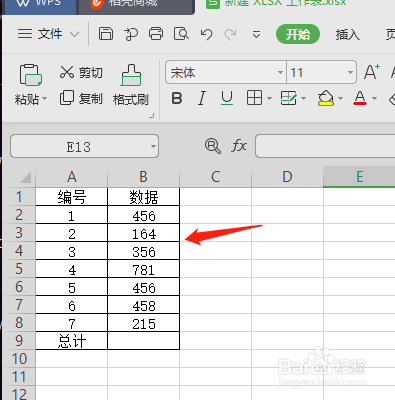Select row 10 header
This screenshot has height=400, width=395.
[x=19, y=359]
